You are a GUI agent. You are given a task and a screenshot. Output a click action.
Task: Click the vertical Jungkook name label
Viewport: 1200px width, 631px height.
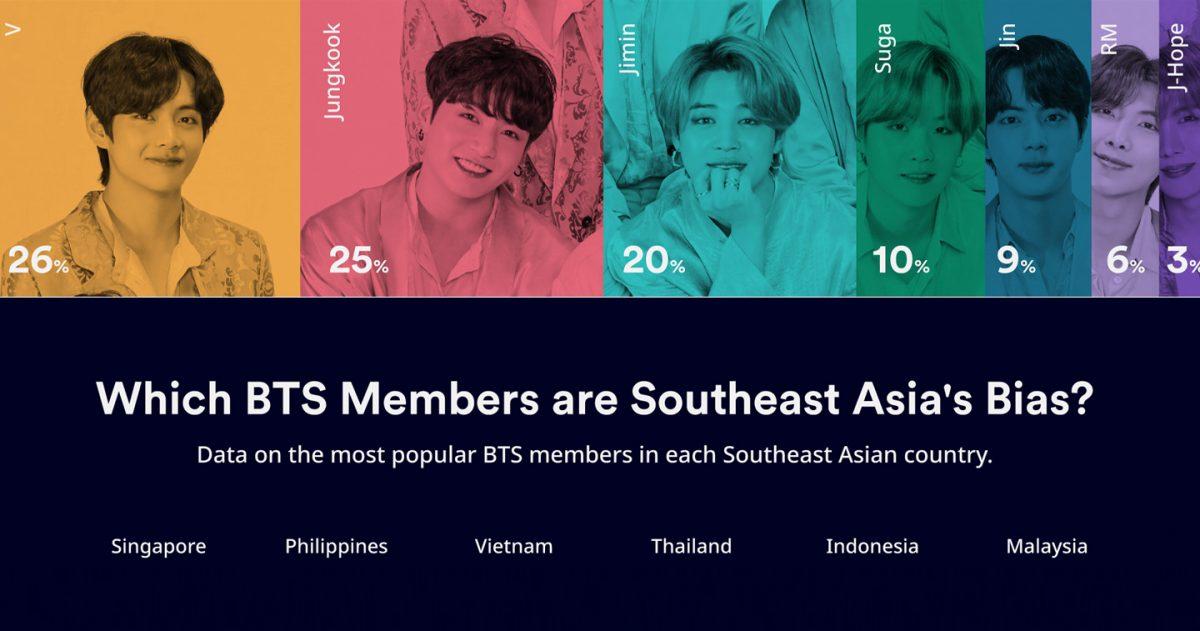[x=334, y=72]
